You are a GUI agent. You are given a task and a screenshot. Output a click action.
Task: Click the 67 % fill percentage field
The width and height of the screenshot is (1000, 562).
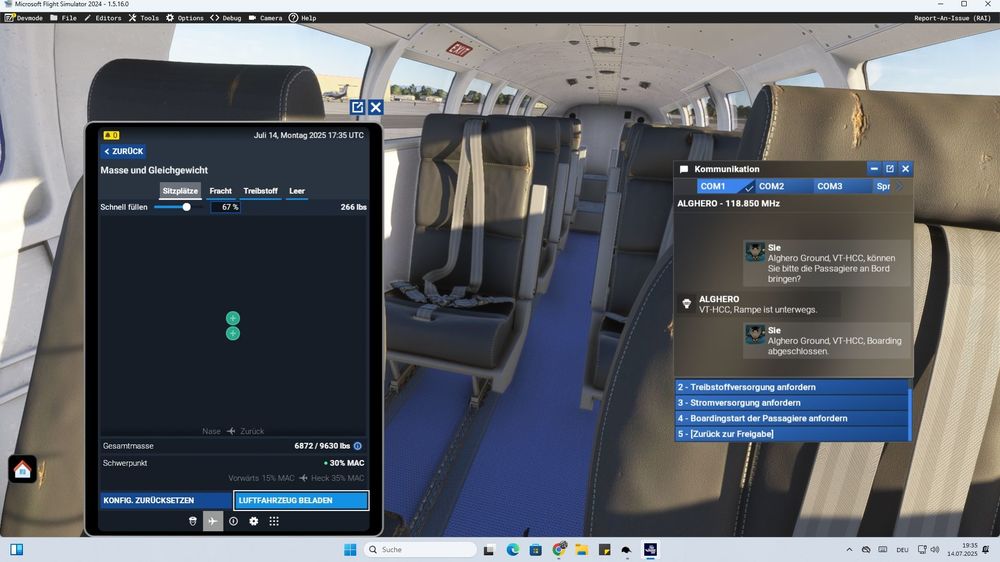coord(225,207)
